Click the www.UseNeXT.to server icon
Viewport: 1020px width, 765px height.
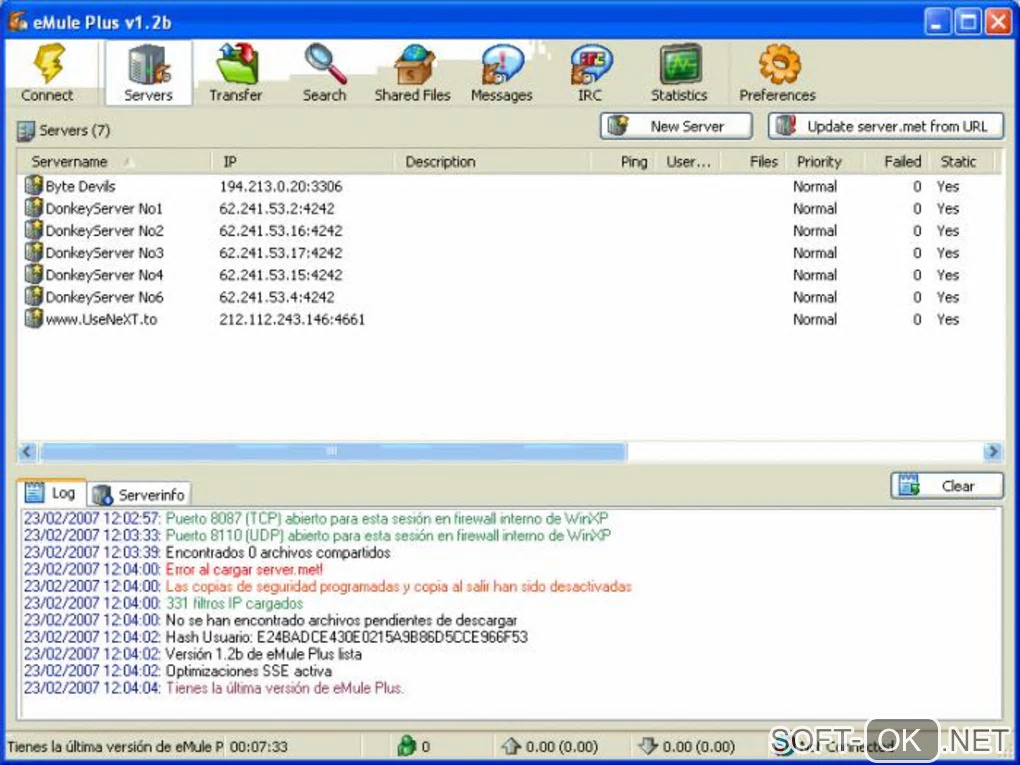point(33,318)
